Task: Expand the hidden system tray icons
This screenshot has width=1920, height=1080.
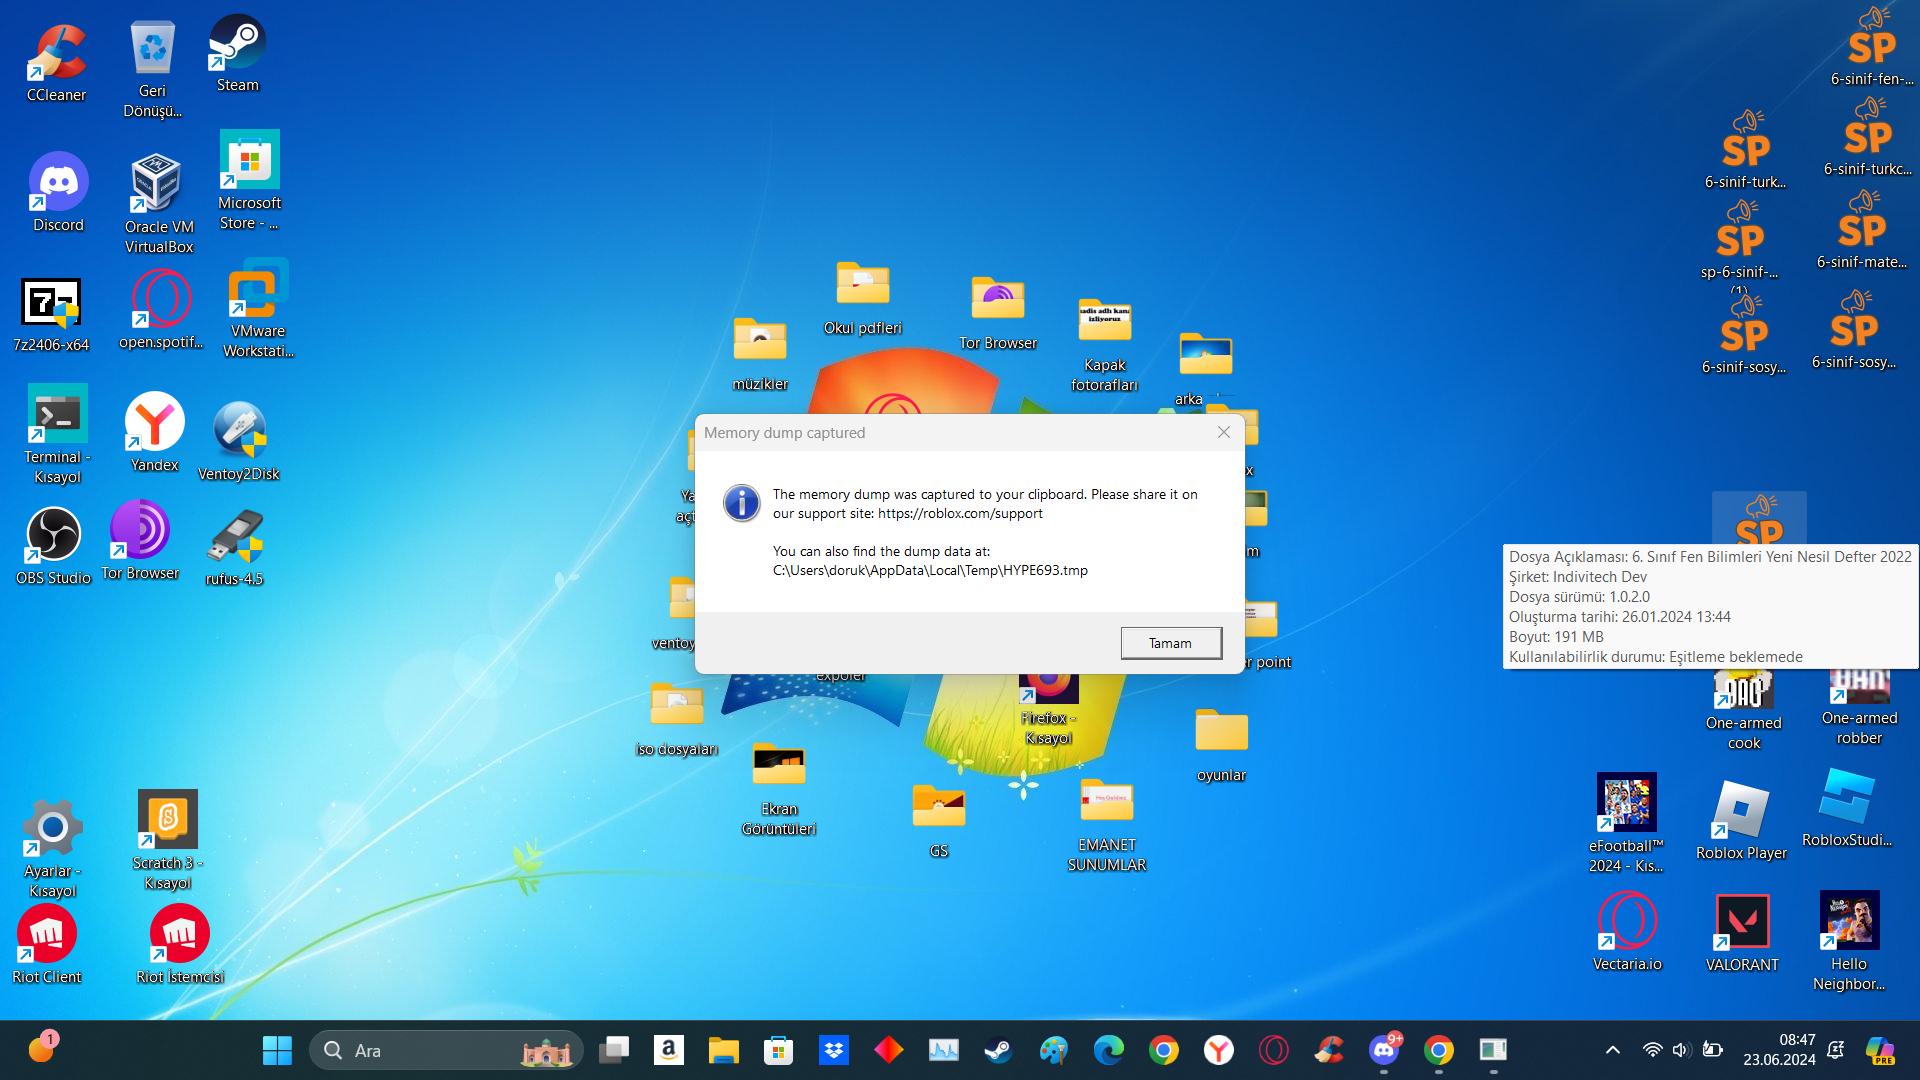Action: click(x=1612, y=1050)
